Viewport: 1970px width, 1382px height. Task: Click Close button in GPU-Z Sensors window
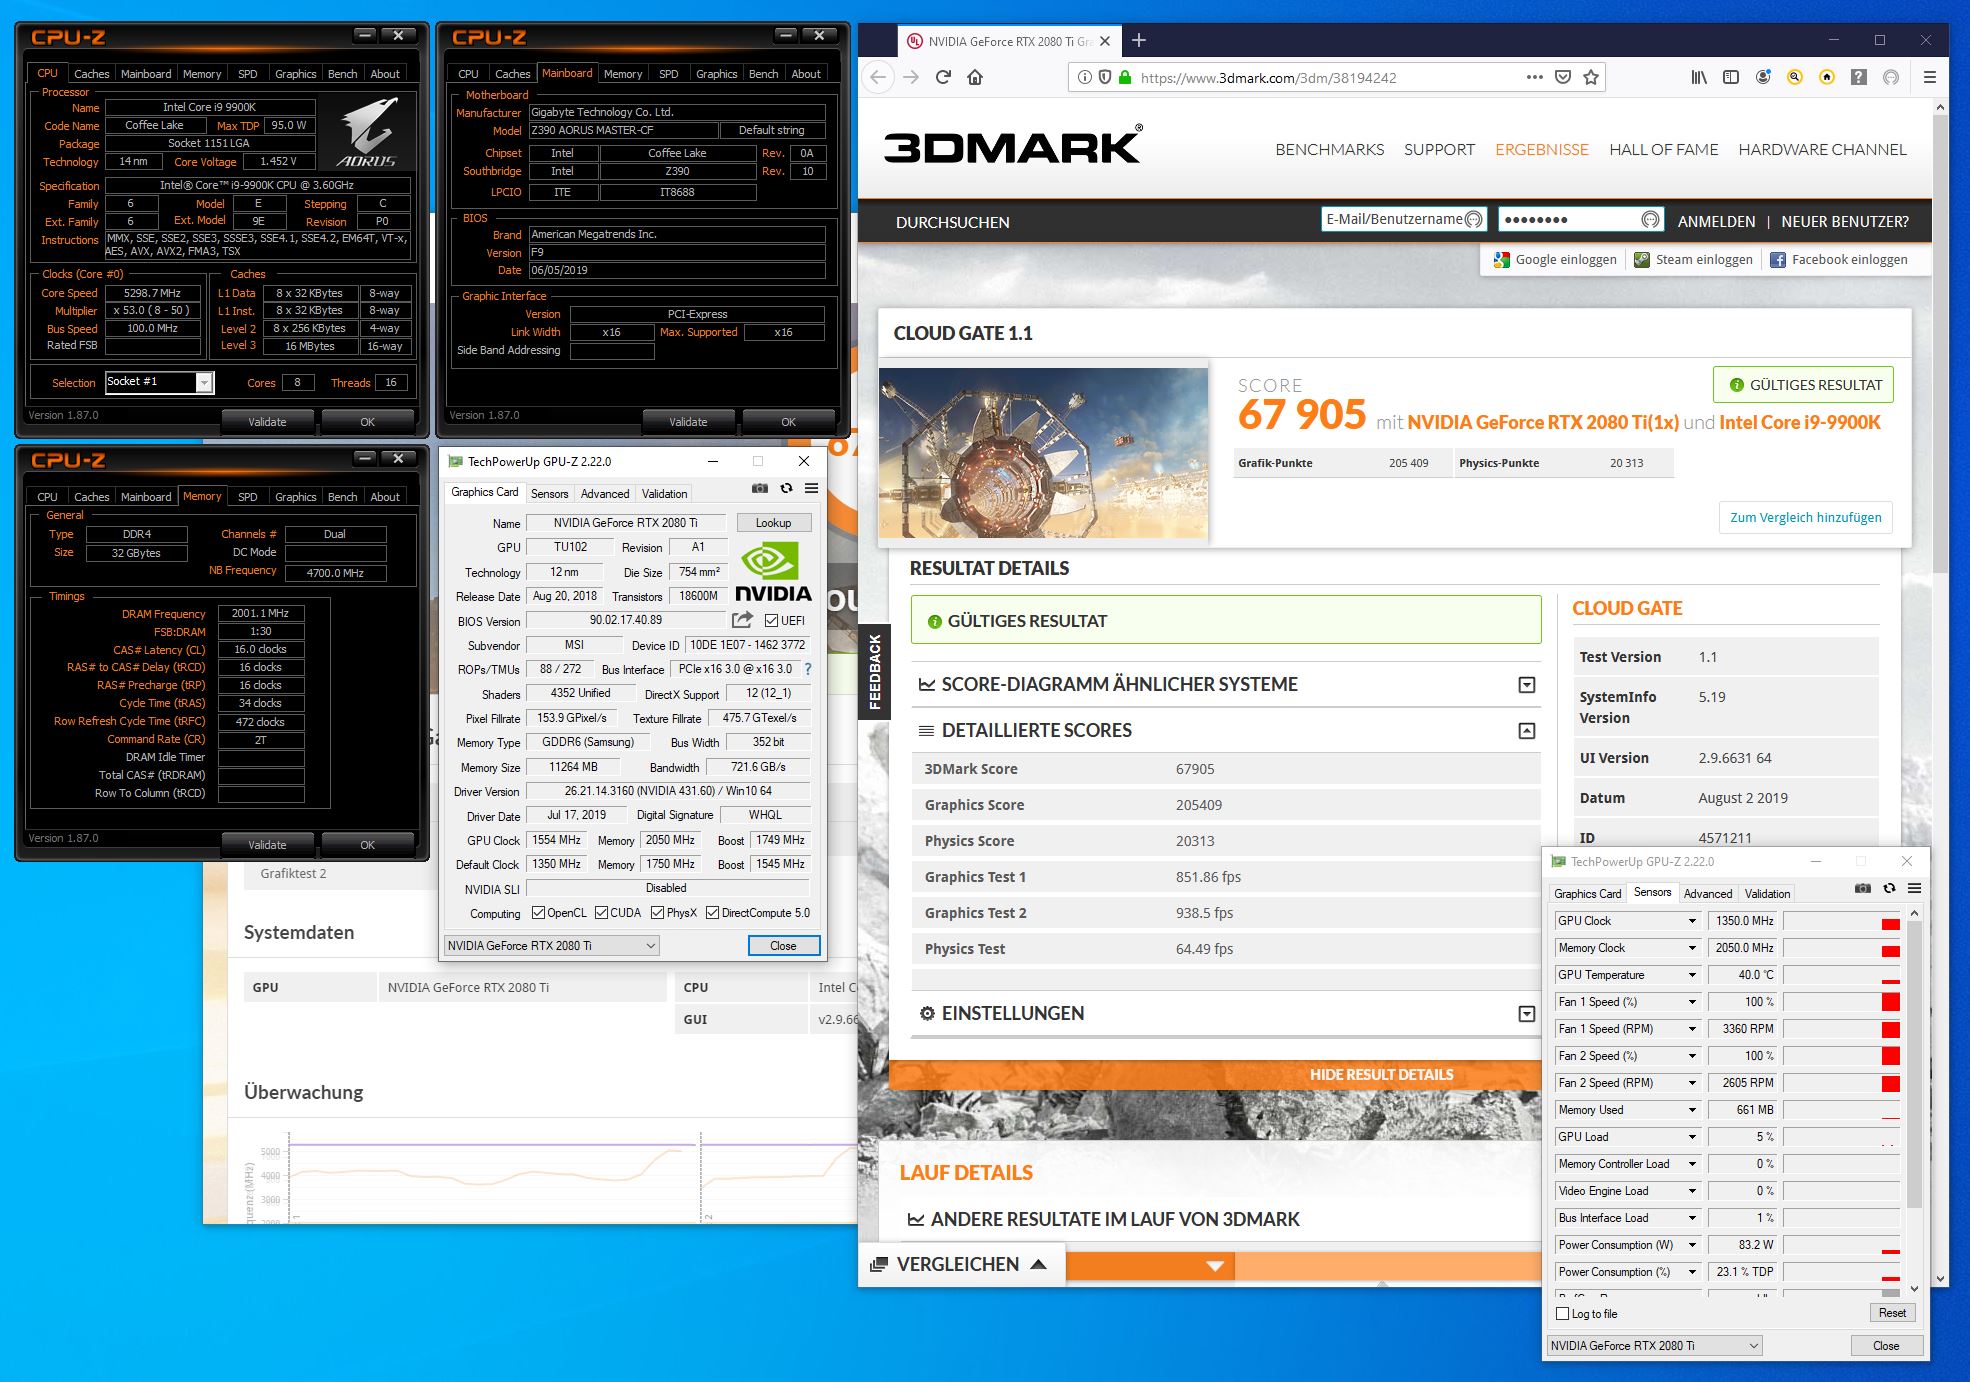pos(1886,1345)
